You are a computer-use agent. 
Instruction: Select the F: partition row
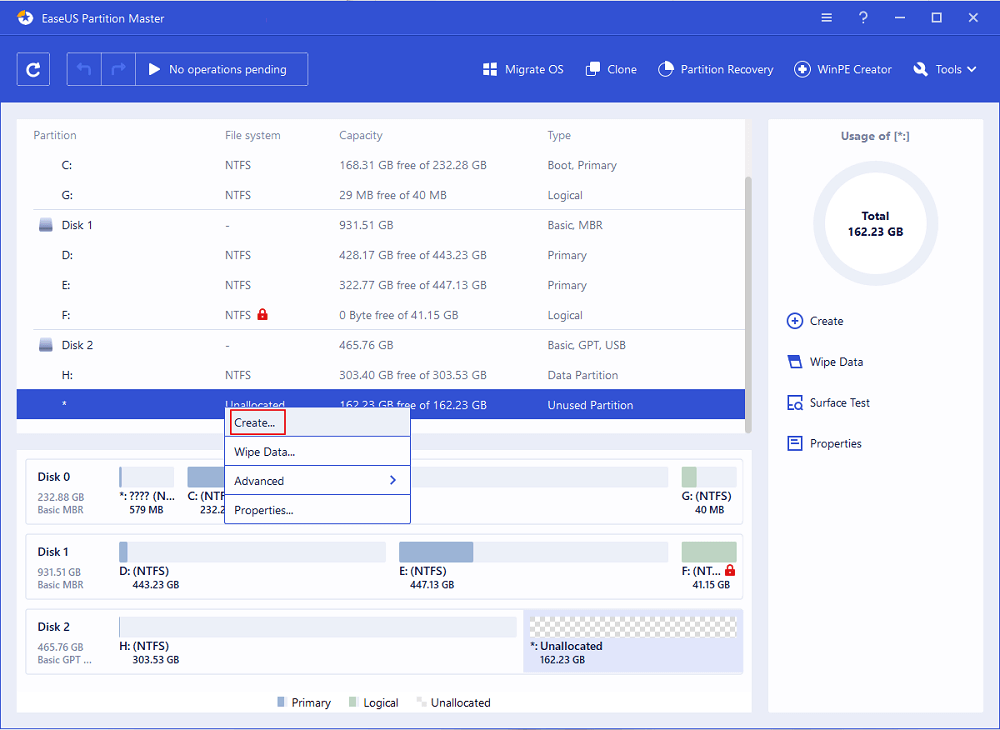pyautogui.click(x=381, y=315)
